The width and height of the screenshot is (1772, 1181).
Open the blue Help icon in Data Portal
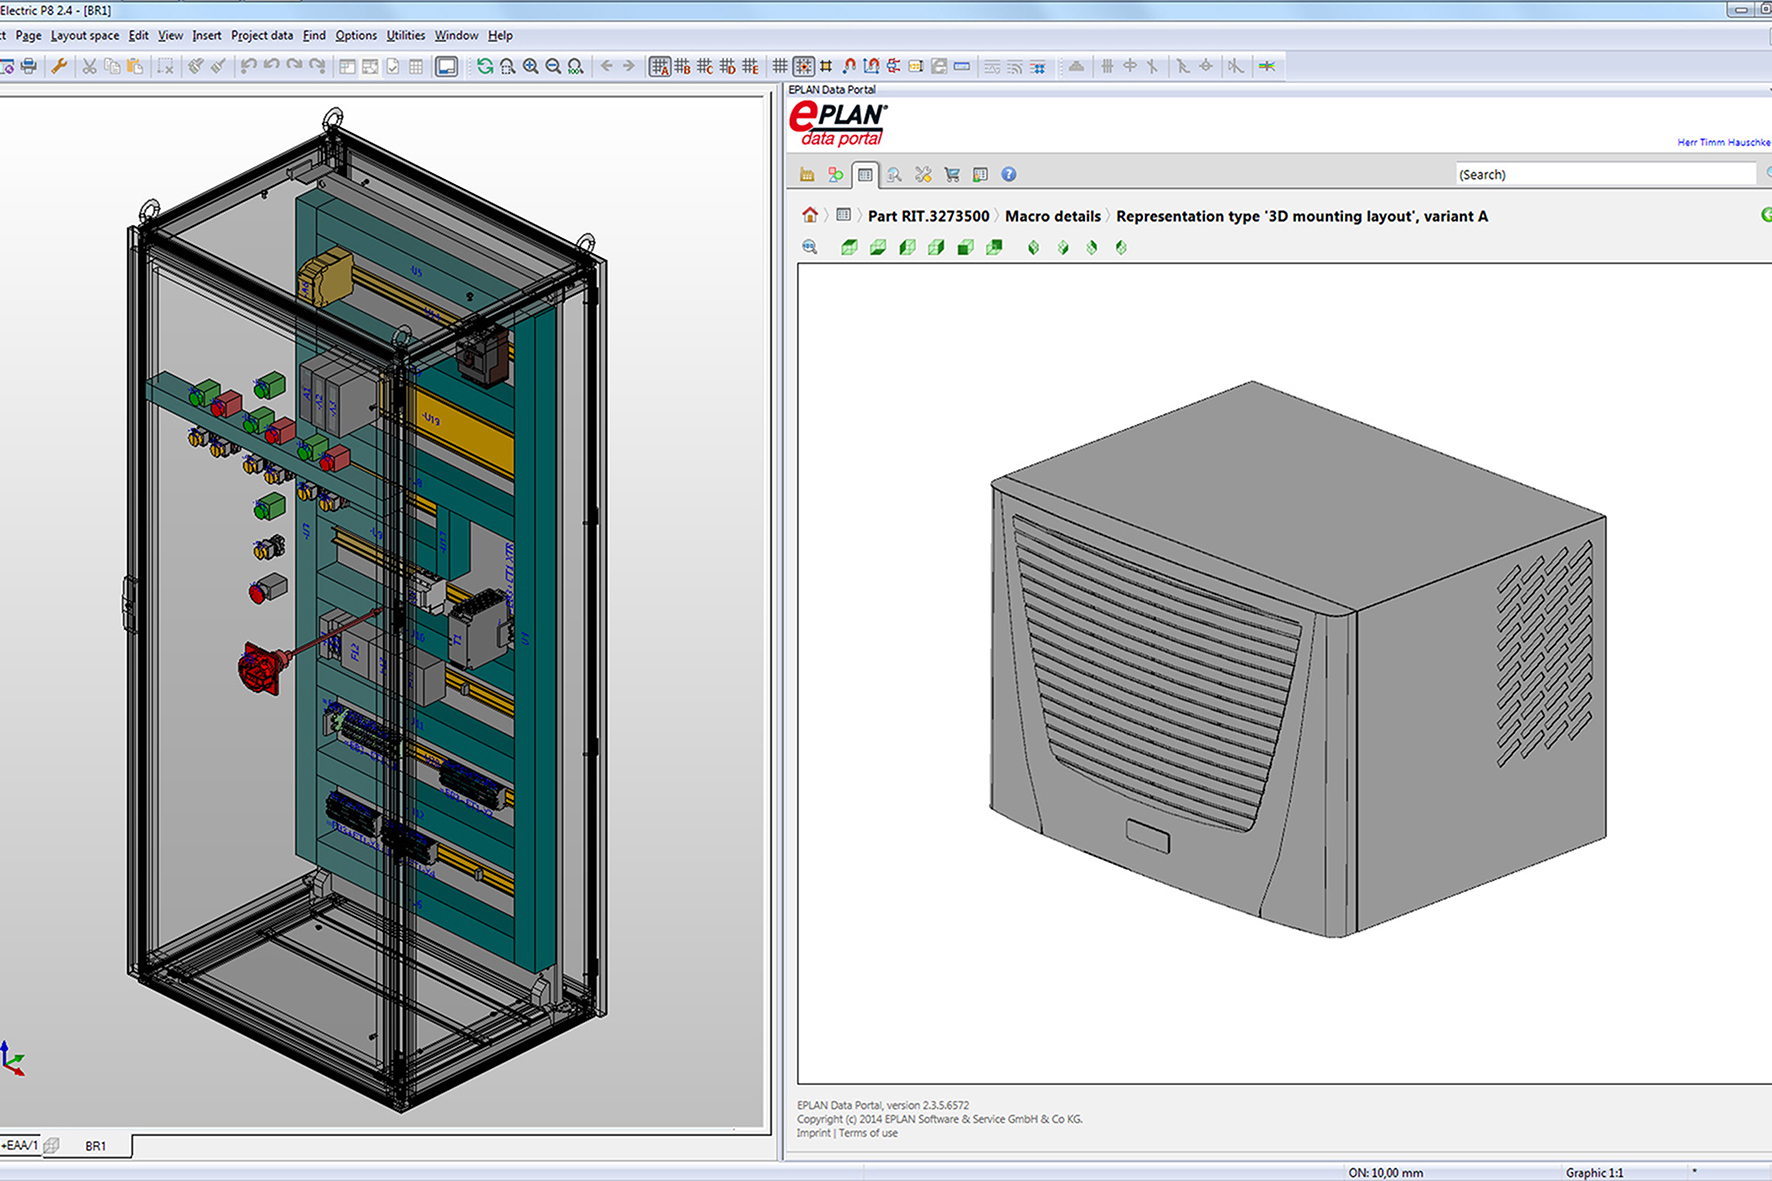pos(1009,174)
